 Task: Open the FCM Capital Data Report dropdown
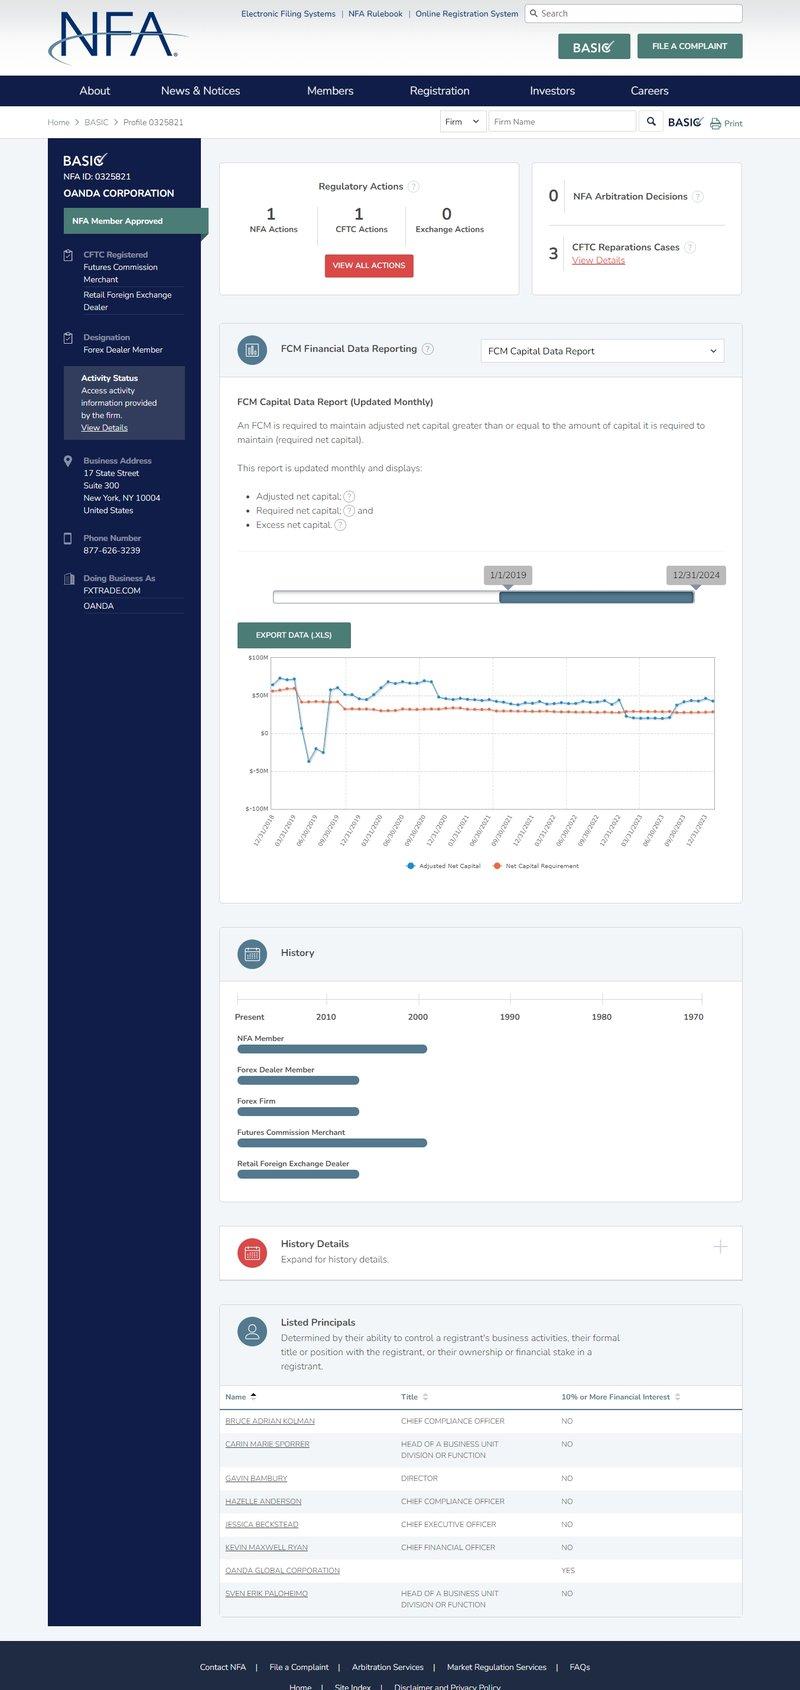(602, 351)
